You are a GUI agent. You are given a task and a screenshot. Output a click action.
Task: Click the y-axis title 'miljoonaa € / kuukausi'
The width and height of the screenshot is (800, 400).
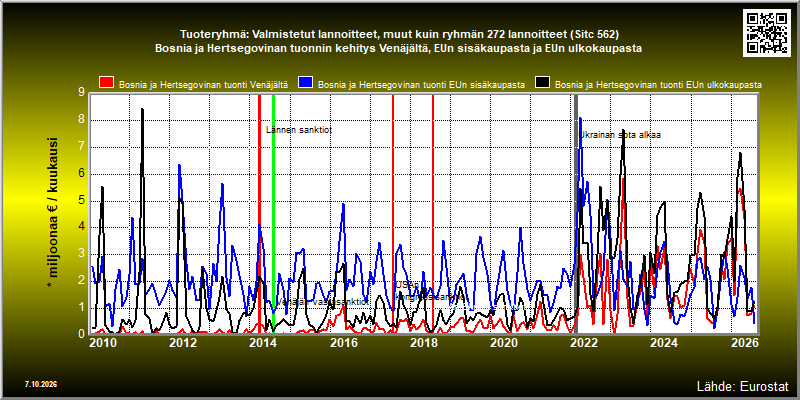53,213
